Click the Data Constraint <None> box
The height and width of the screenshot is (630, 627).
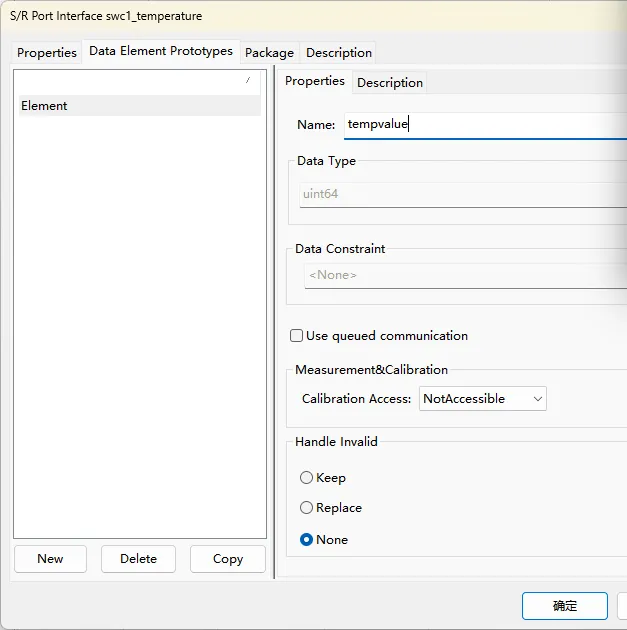[460, 275]
